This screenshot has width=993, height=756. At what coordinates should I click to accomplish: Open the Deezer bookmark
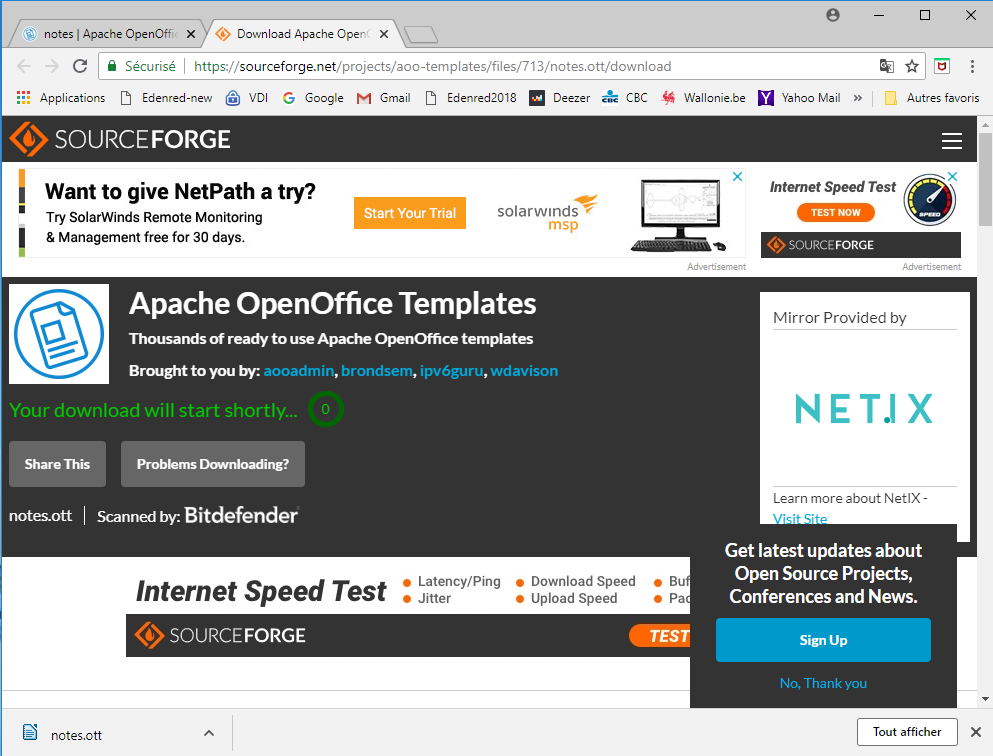click(560, 98)
